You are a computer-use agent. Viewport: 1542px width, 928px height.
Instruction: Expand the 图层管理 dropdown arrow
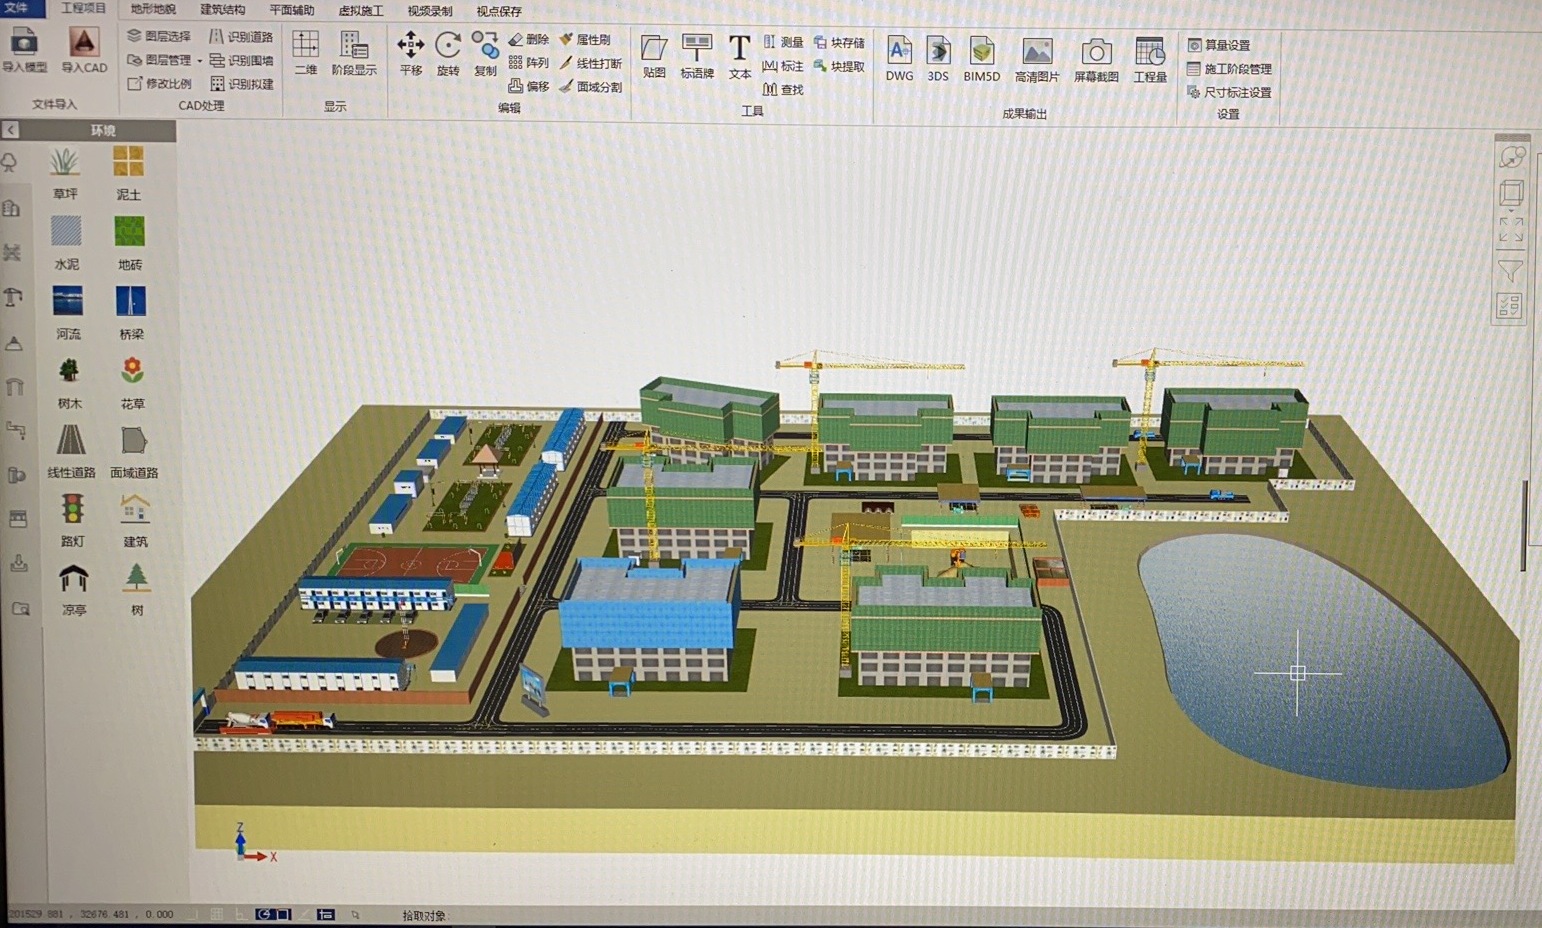pos(200,61)
